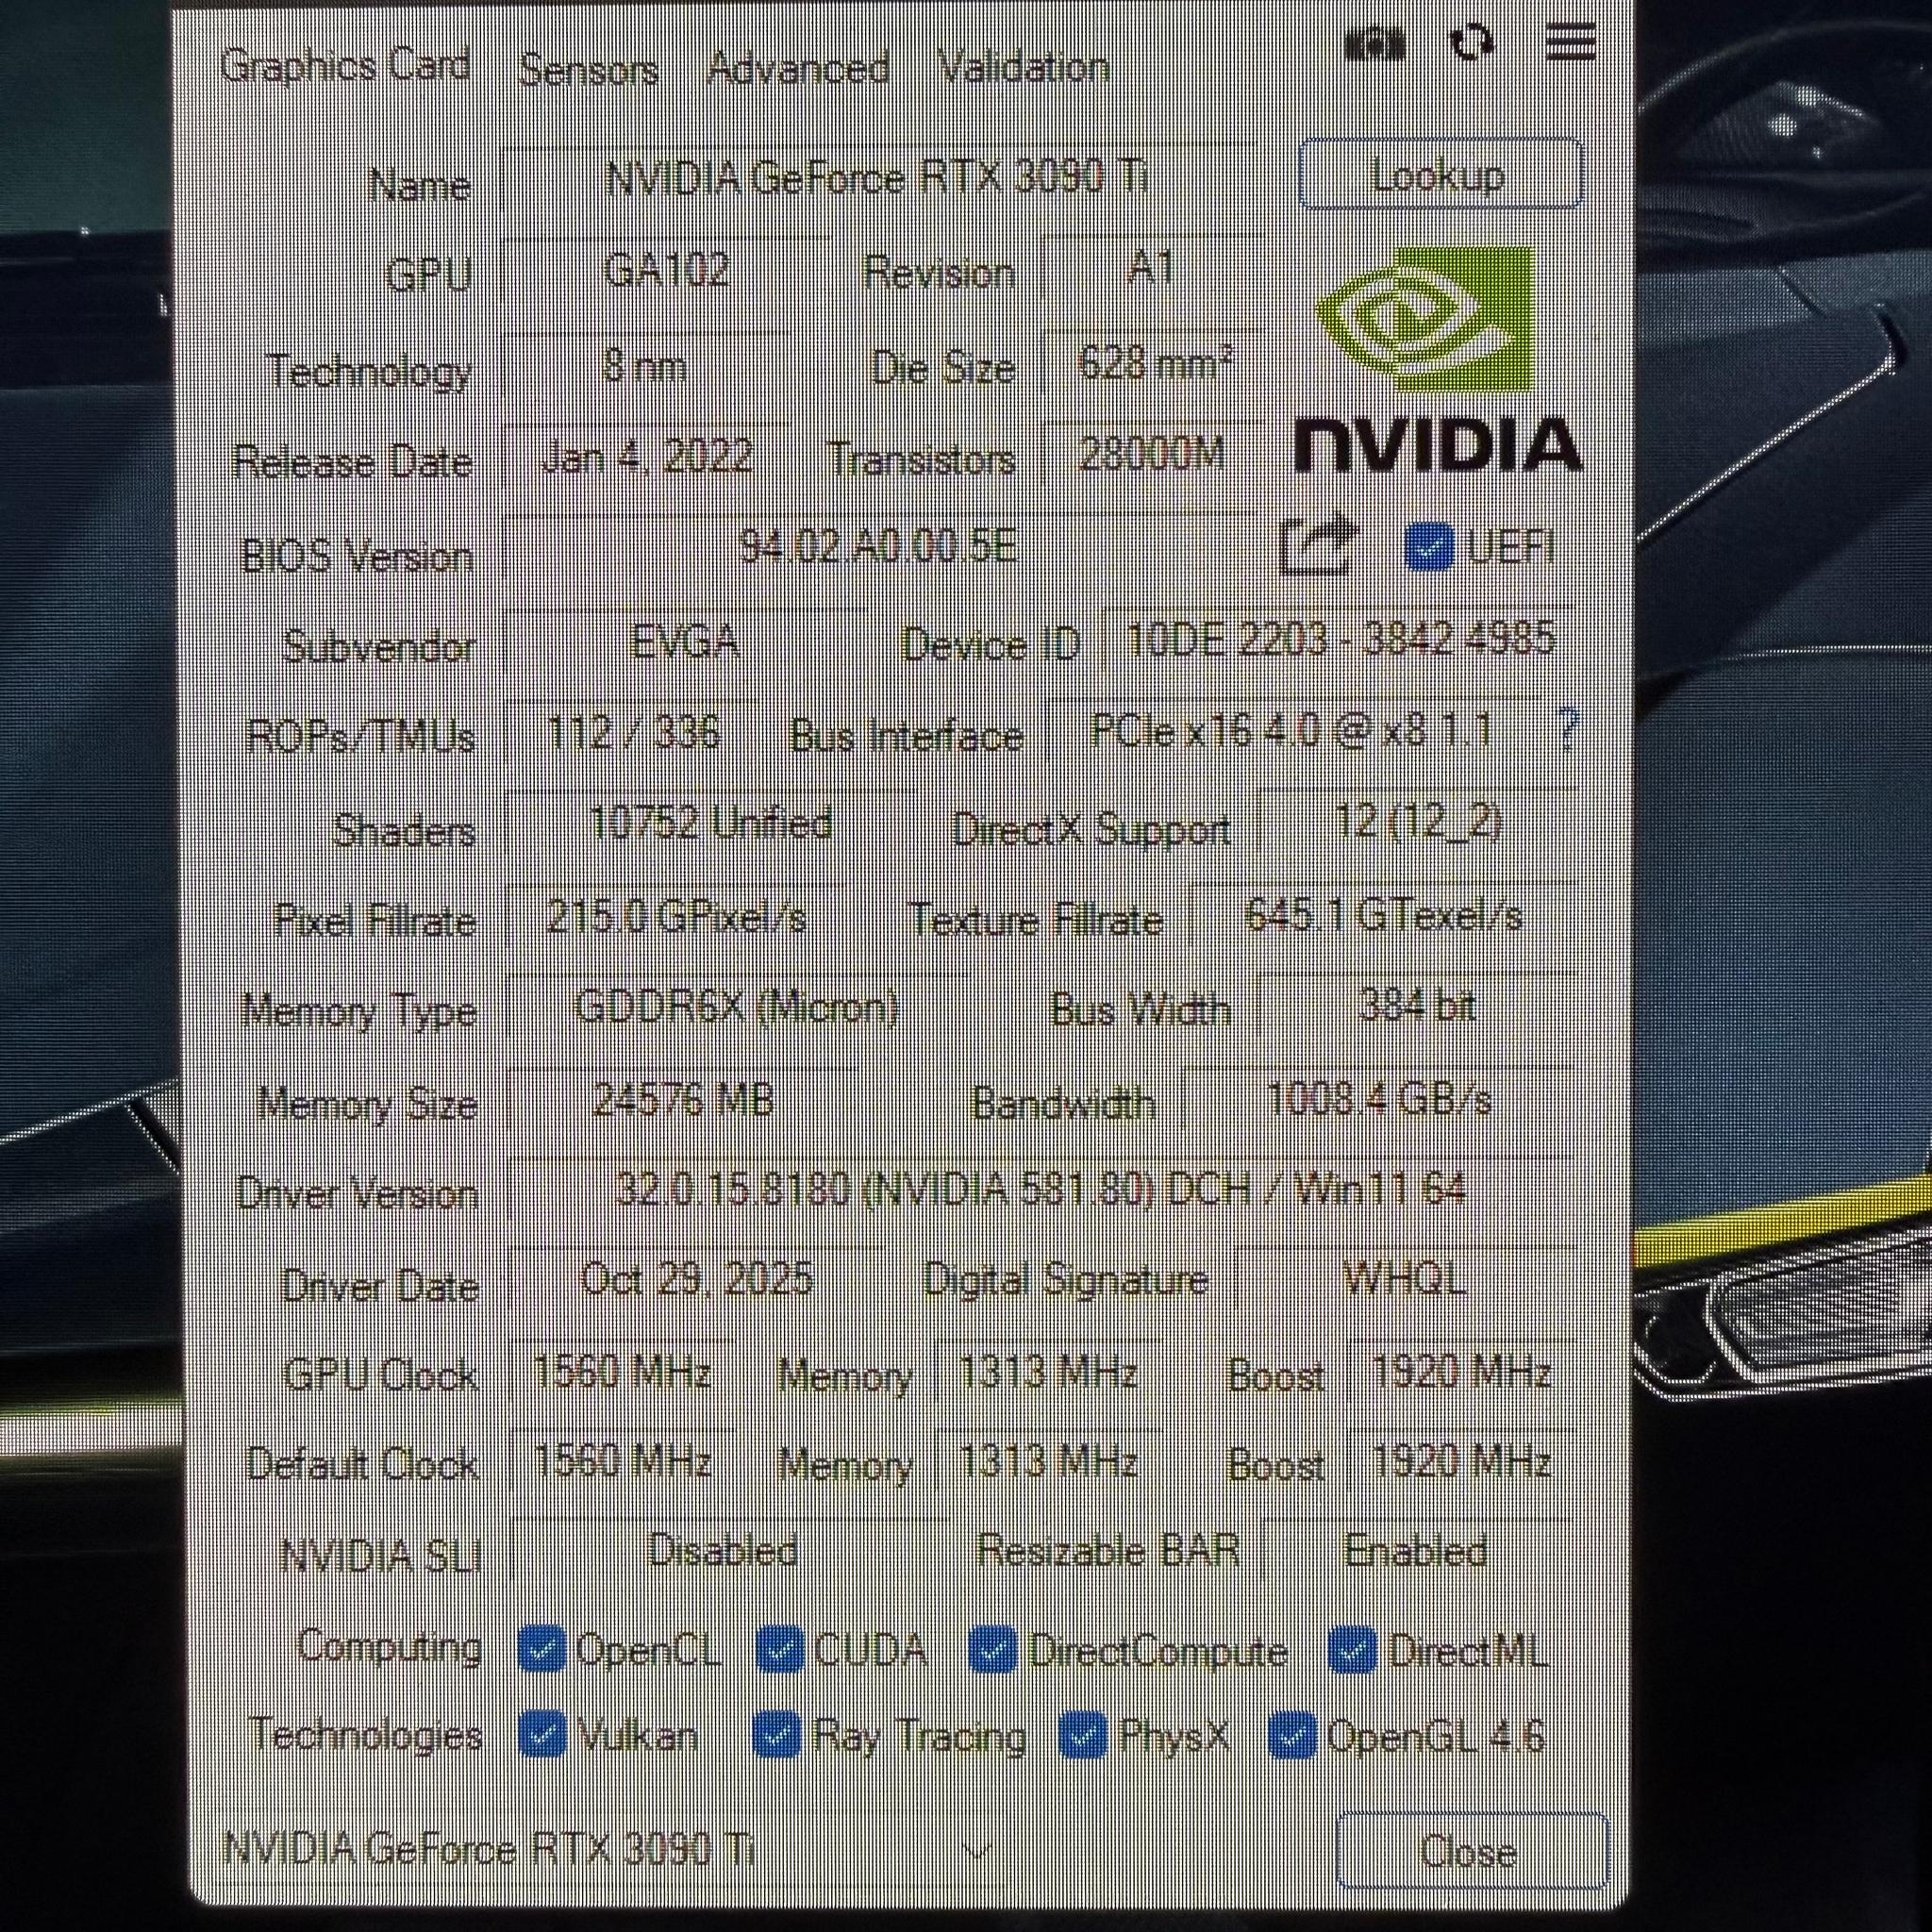Click the Default Clock row Memory 1313 MHz

tap(1048, 1463)
